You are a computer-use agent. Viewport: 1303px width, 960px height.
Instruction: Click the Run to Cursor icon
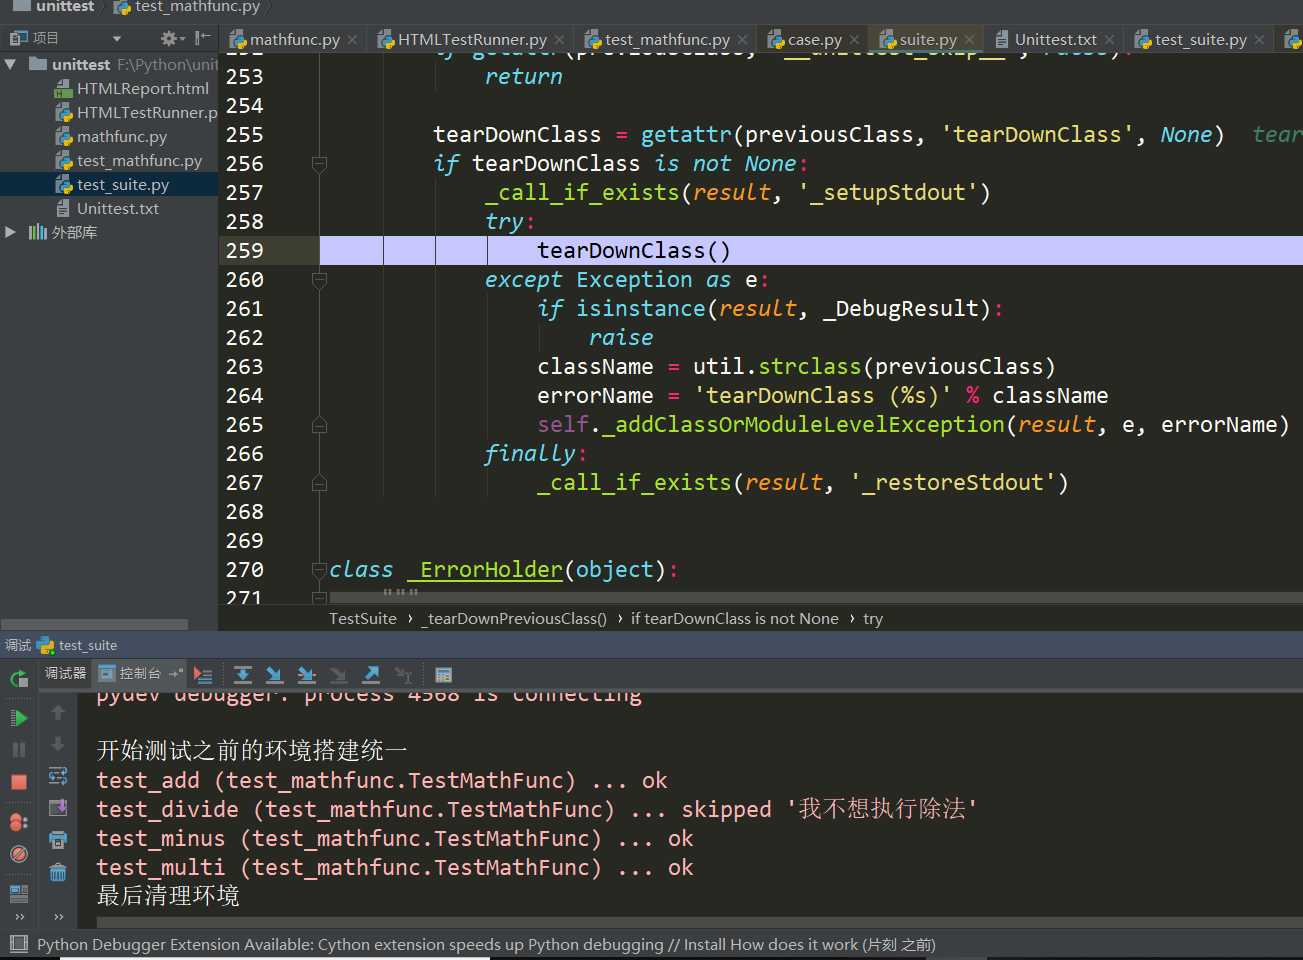403,675
